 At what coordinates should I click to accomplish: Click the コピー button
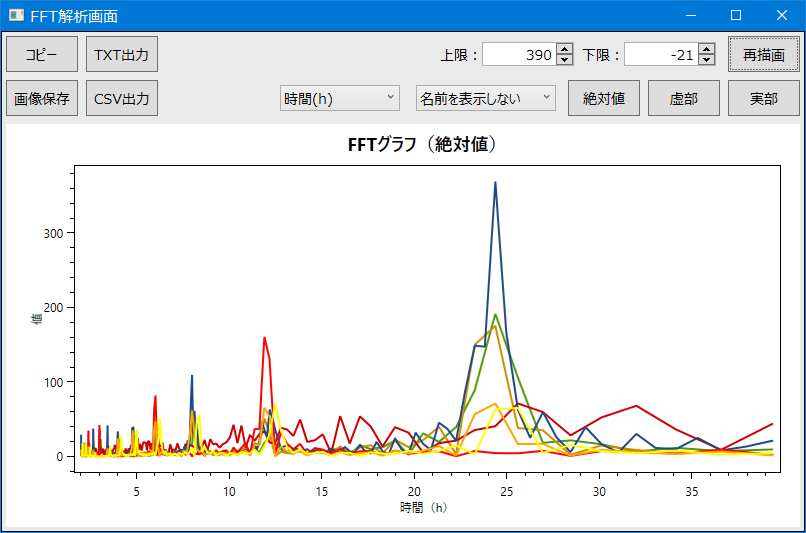[x=42, y=54]
